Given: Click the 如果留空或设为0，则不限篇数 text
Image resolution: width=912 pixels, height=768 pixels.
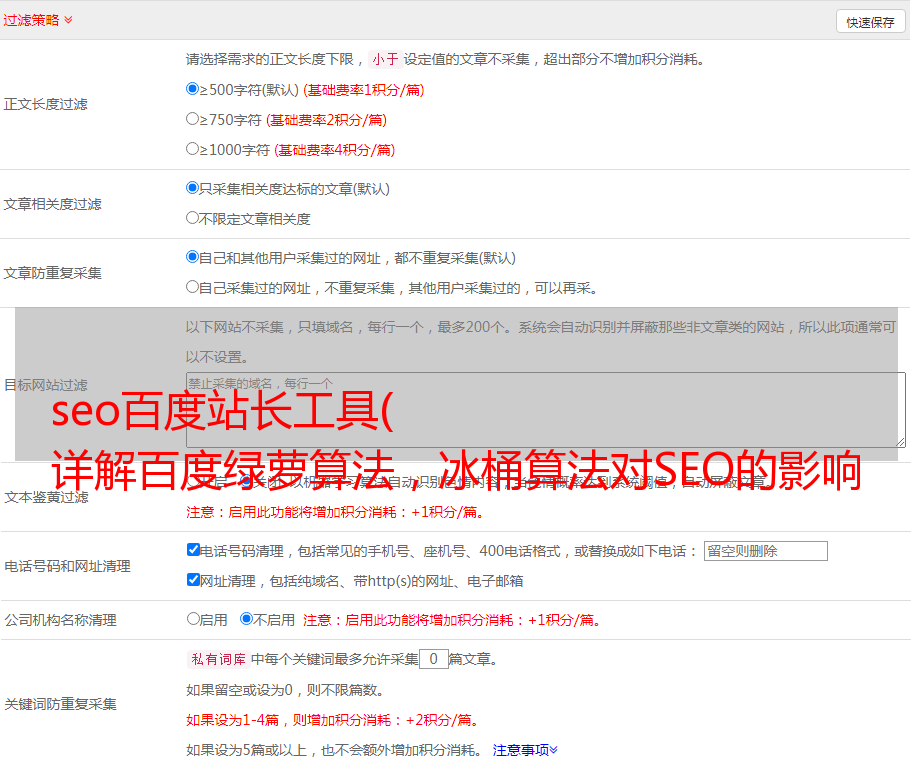Looking at the screenshot, I should (285, 691).
